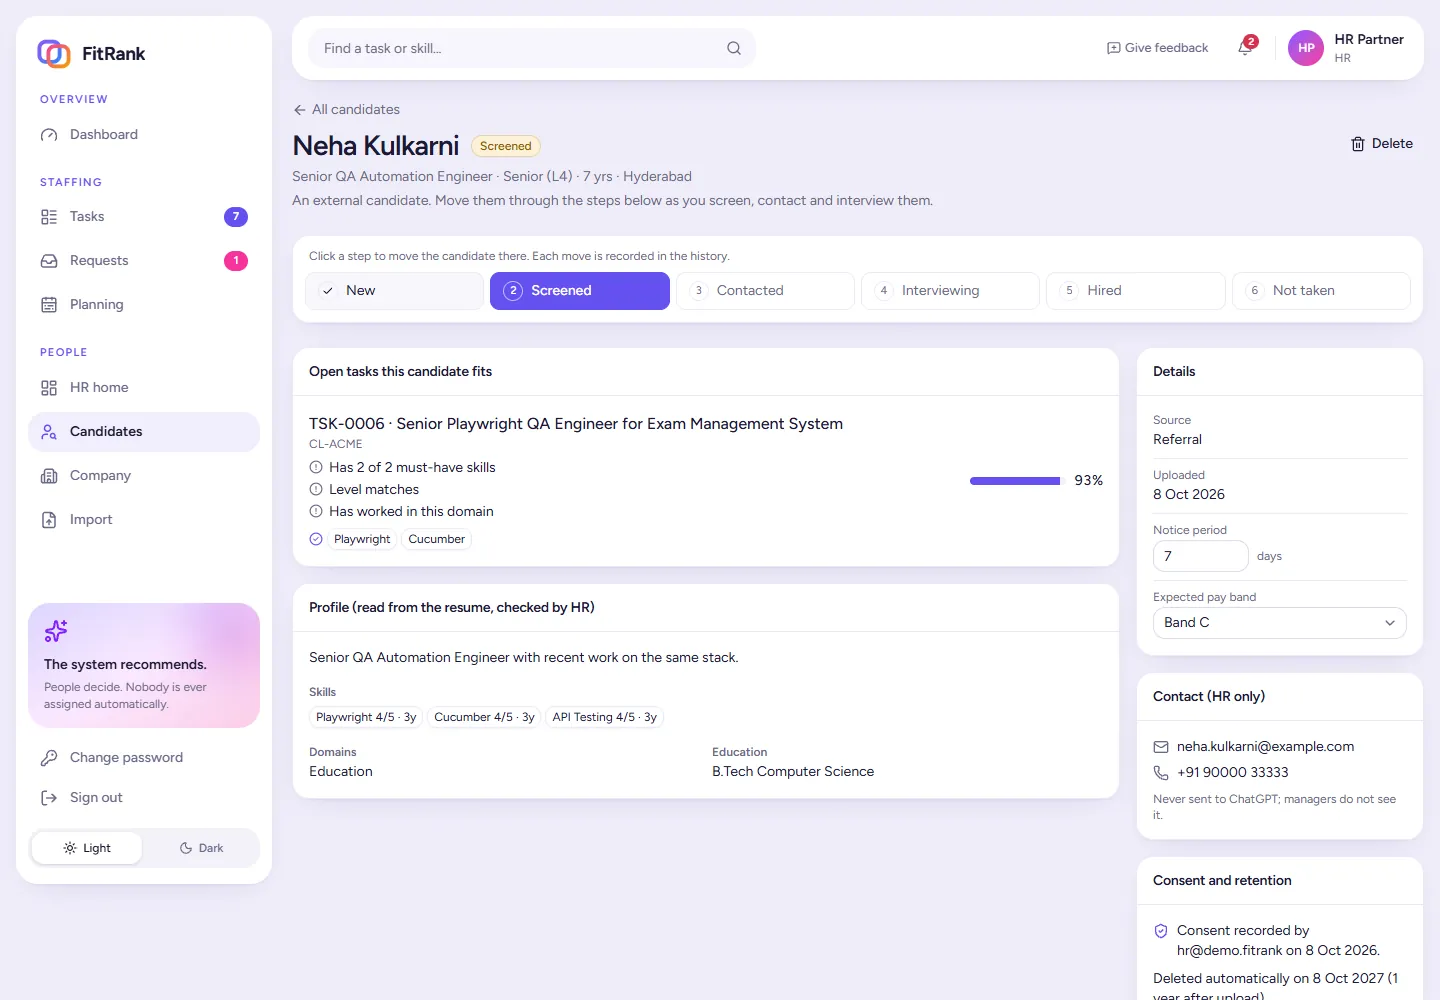Move candidate to Interviewing step
Screen dimensions: 1440x1000
point(950,291)
